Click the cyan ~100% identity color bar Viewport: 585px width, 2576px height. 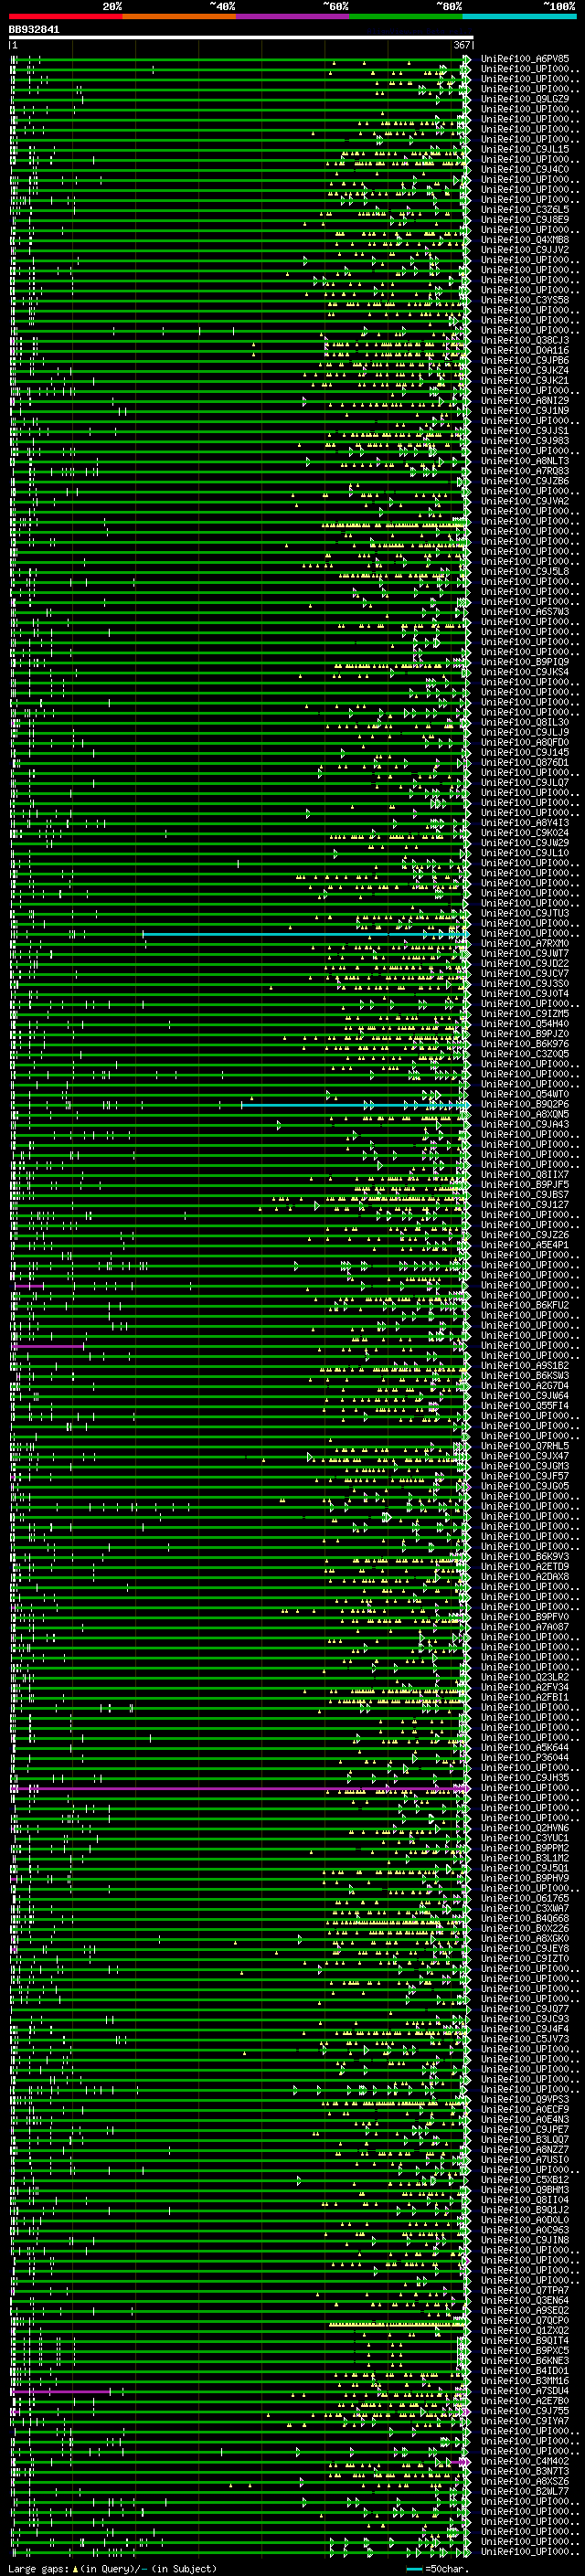520,16
